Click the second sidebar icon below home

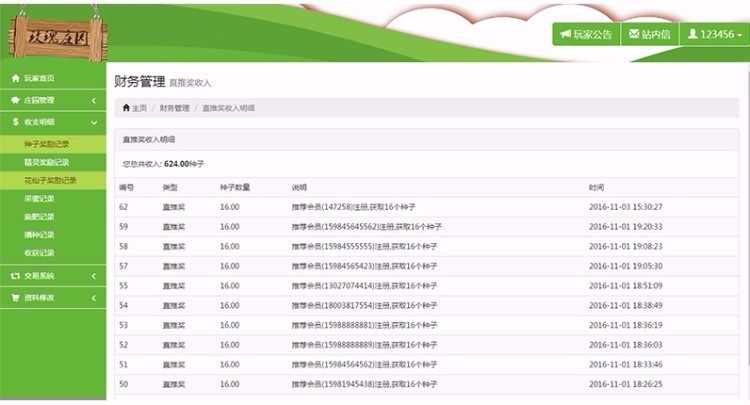coord(16,100)
